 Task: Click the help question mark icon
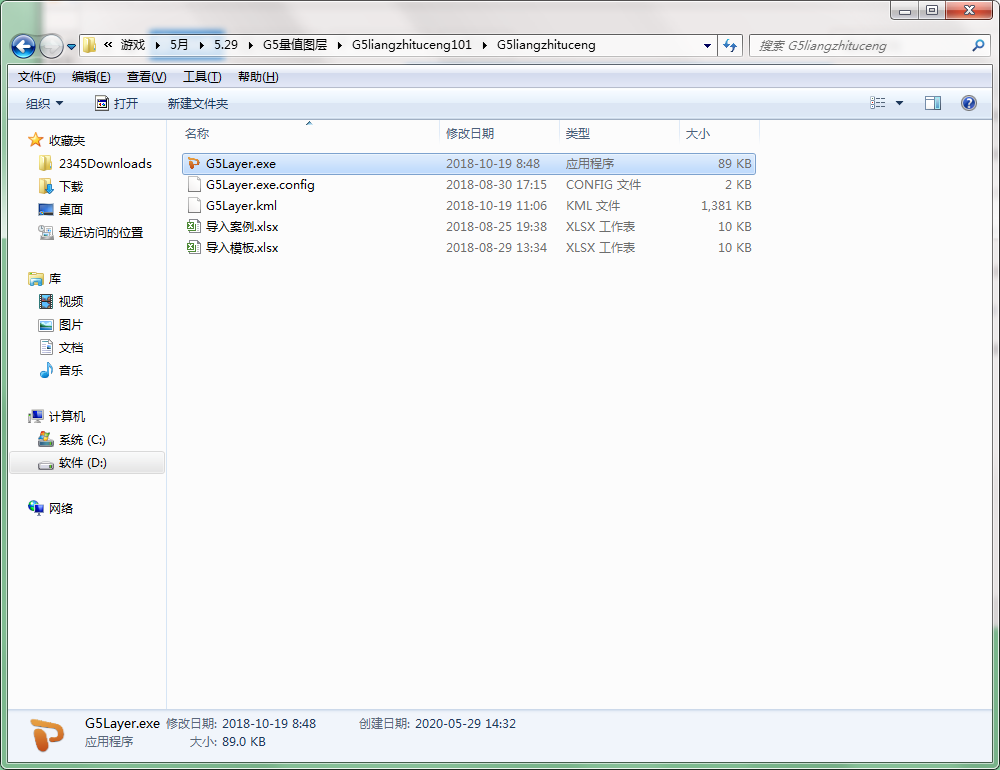tap(968, 103)
